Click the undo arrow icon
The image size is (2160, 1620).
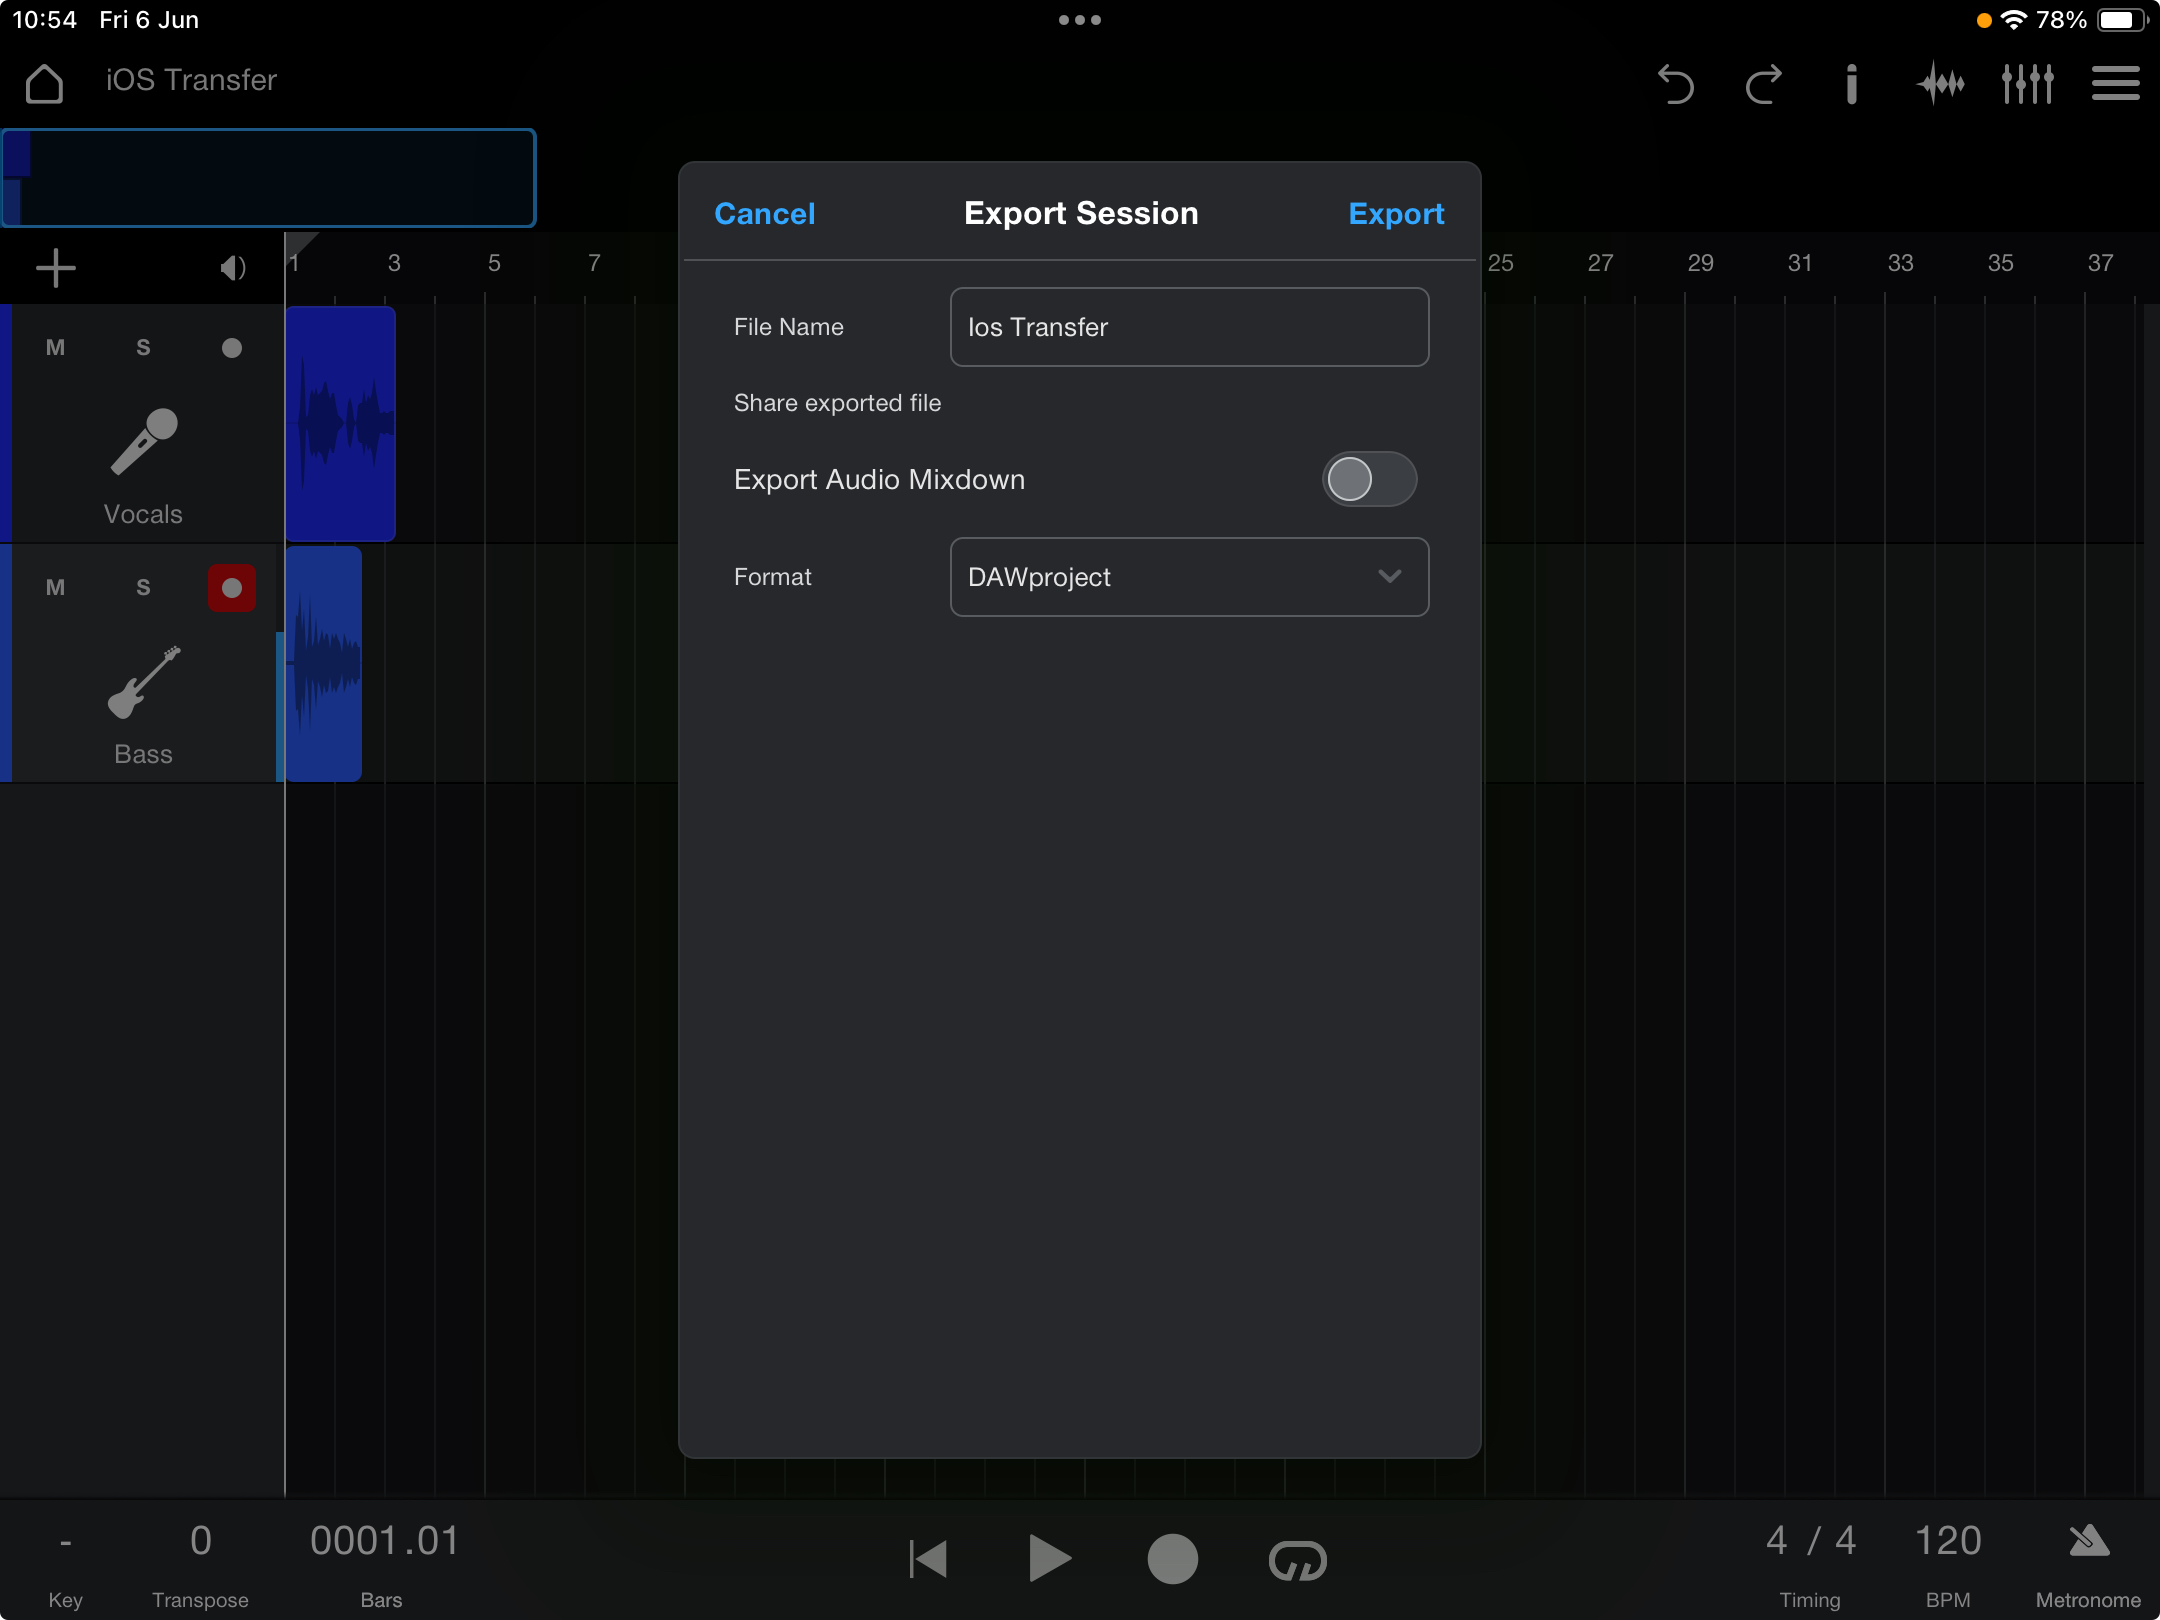1675,84
